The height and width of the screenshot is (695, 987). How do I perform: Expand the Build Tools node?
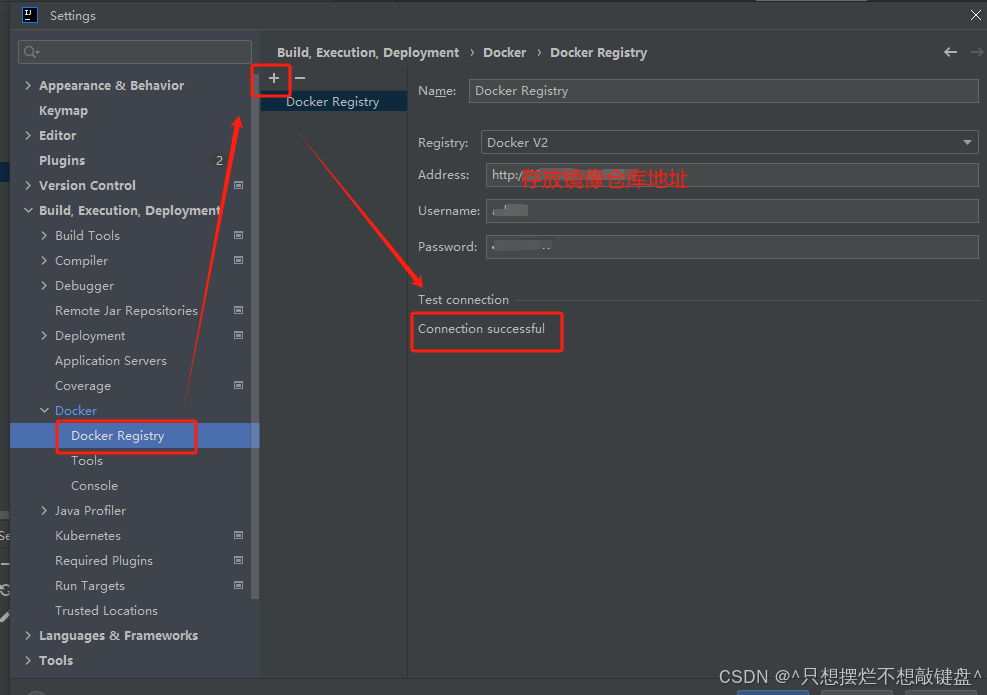point(44,235)
